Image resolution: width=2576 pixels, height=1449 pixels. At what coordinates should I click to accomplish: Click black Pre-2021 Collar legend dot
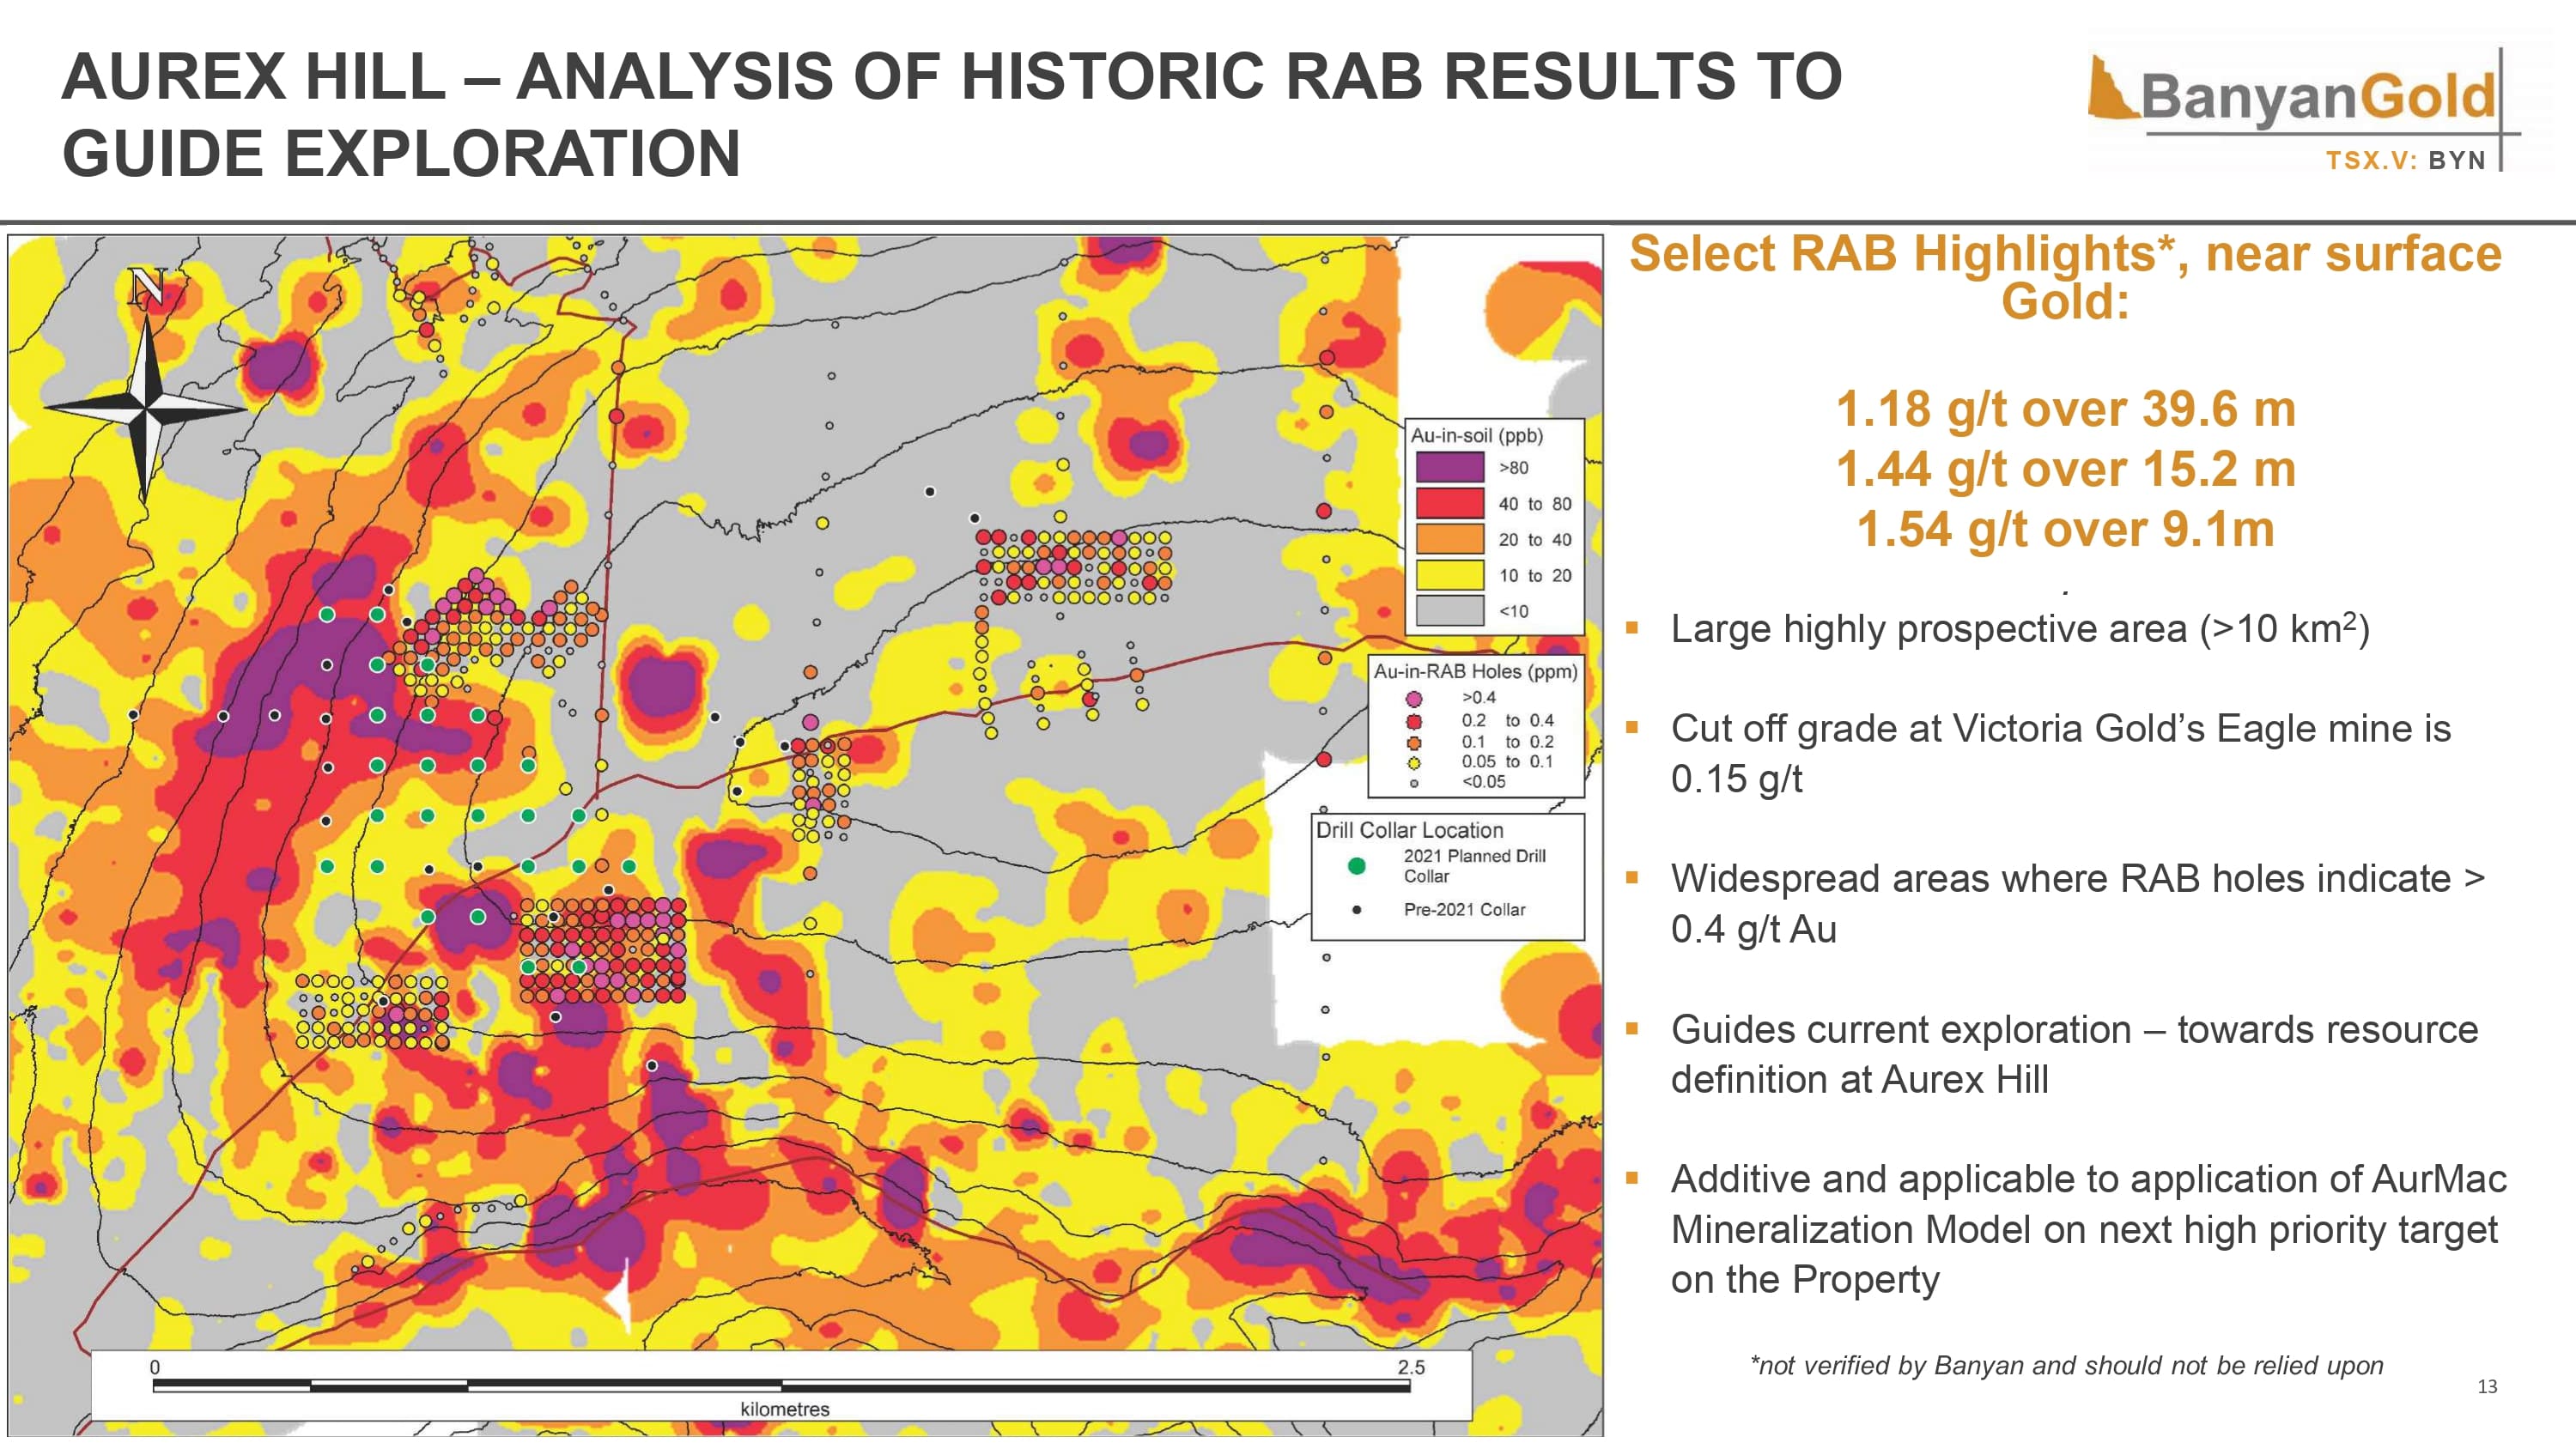coord(1357,910)
